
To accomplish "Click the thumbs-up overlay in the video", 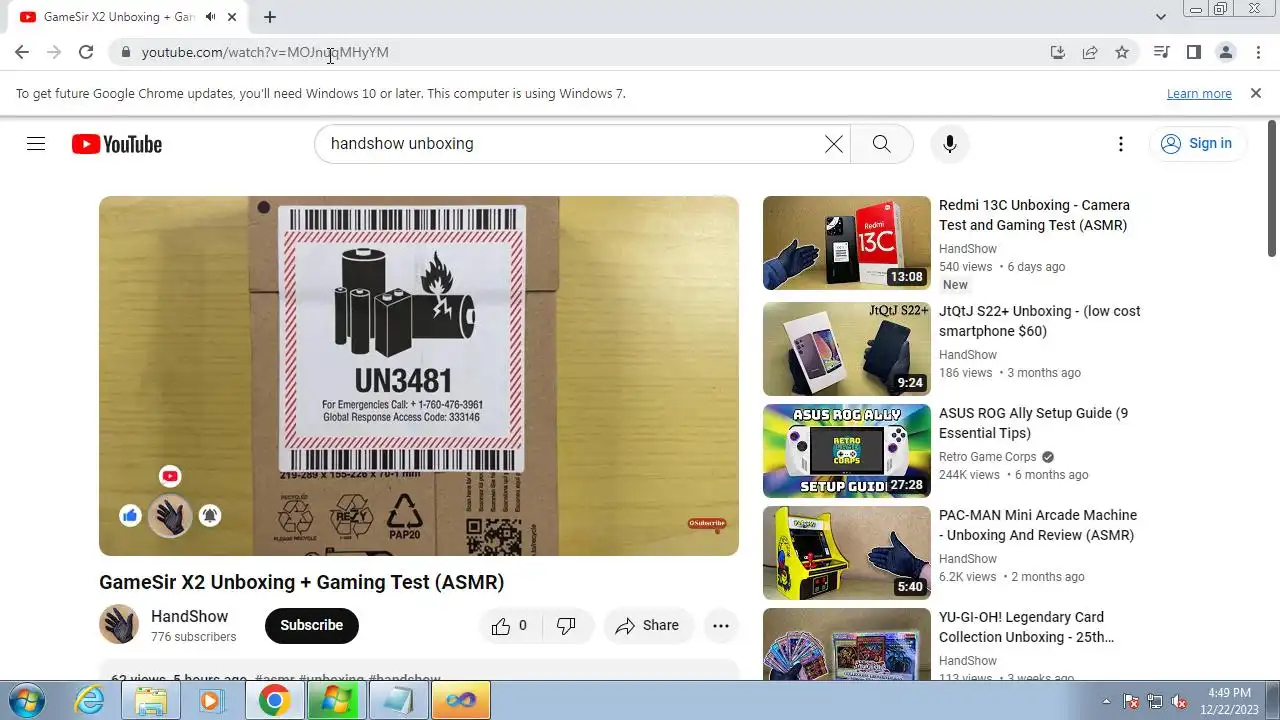I will tap(130, 516).
